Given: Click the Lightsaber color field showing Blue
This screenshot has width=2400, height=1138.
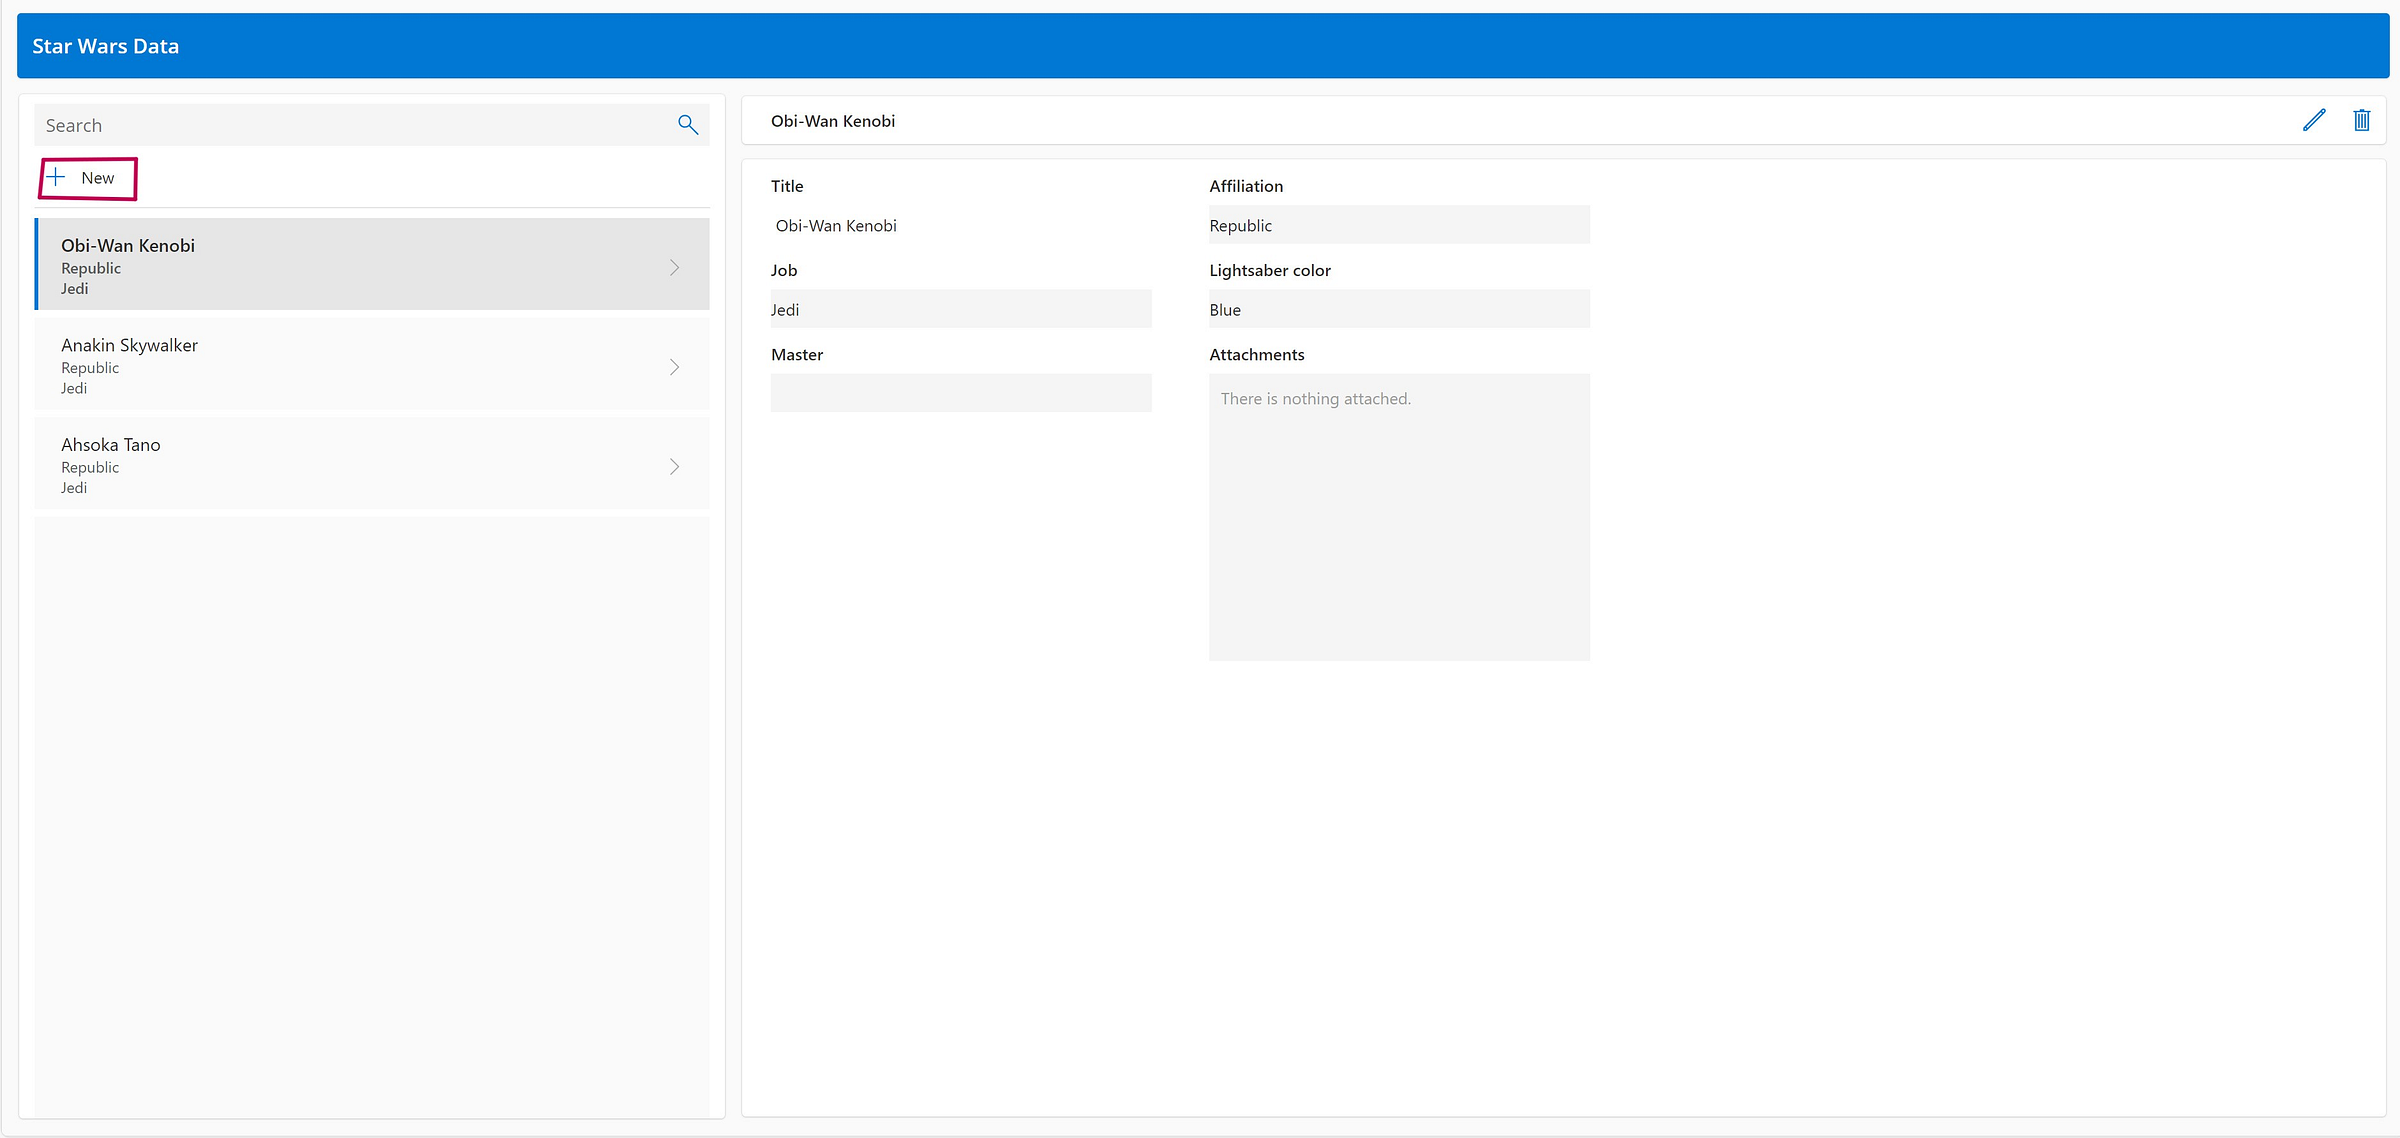Looking at the screenshot, I should pos(1399,309).
